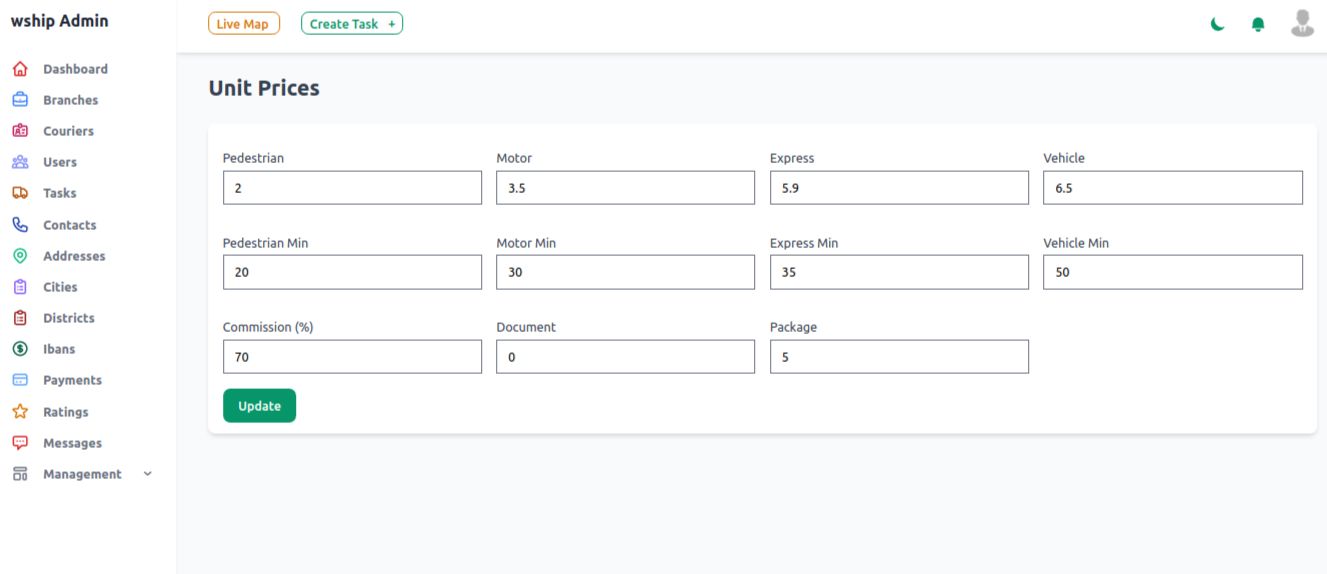The width and height of the screenshot is (1327, 574).
Task: Click the Ratings star icon
Action: [19, 412]
